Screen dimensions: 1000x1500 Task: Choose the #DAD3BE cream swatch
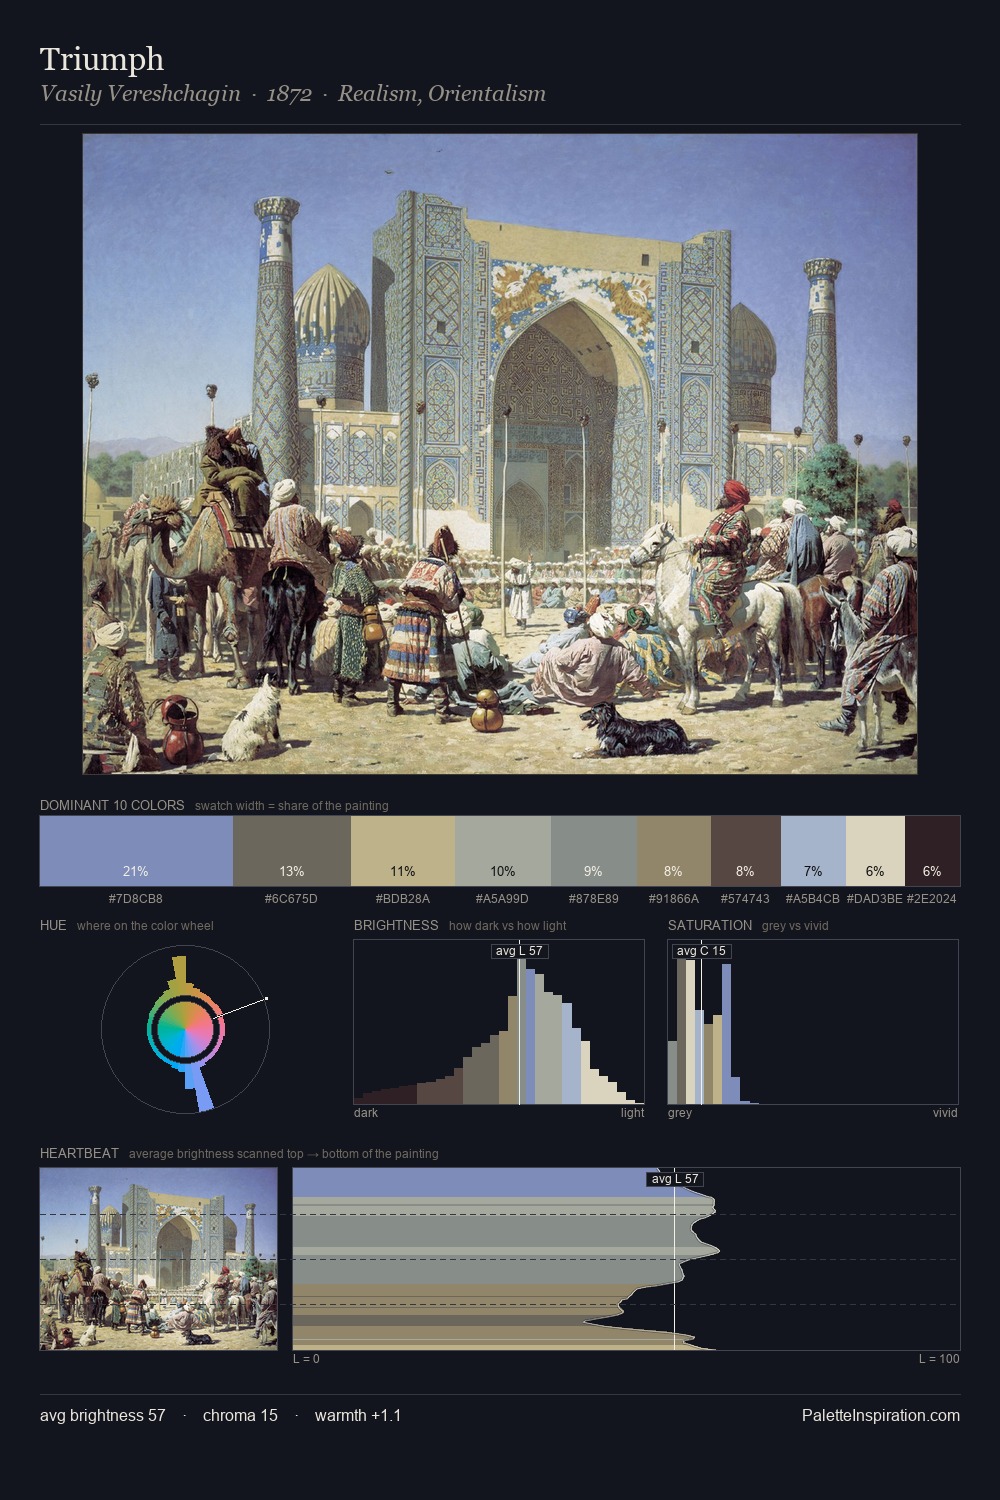coord(875,851)
